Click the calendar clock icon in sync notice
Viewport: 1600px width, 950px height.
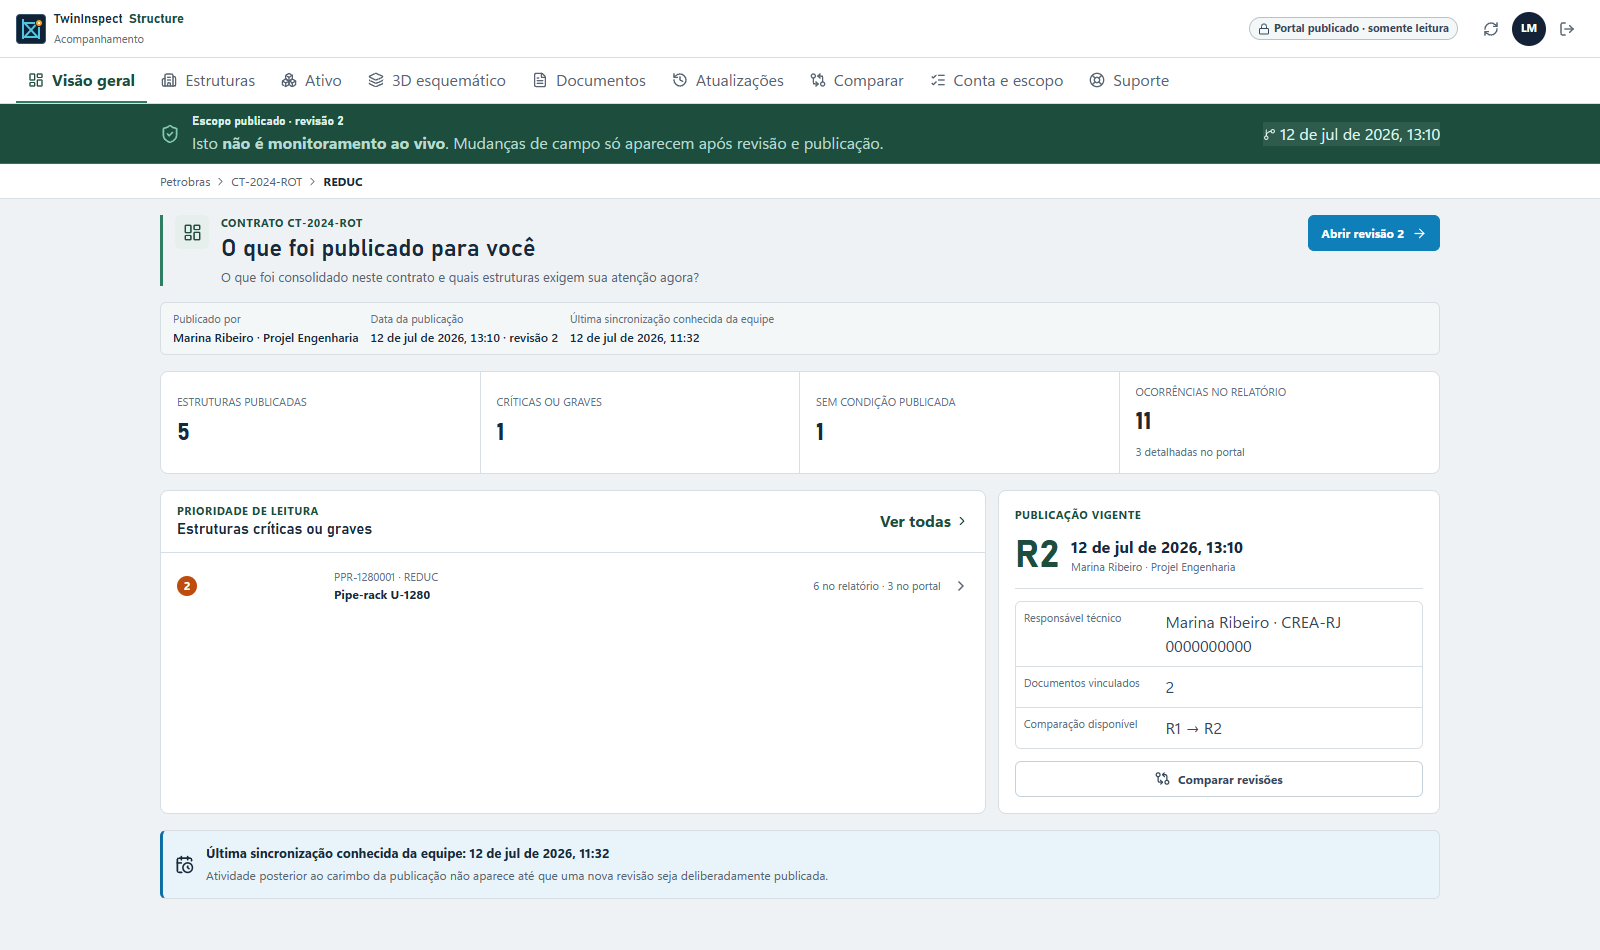pos(185,865)
